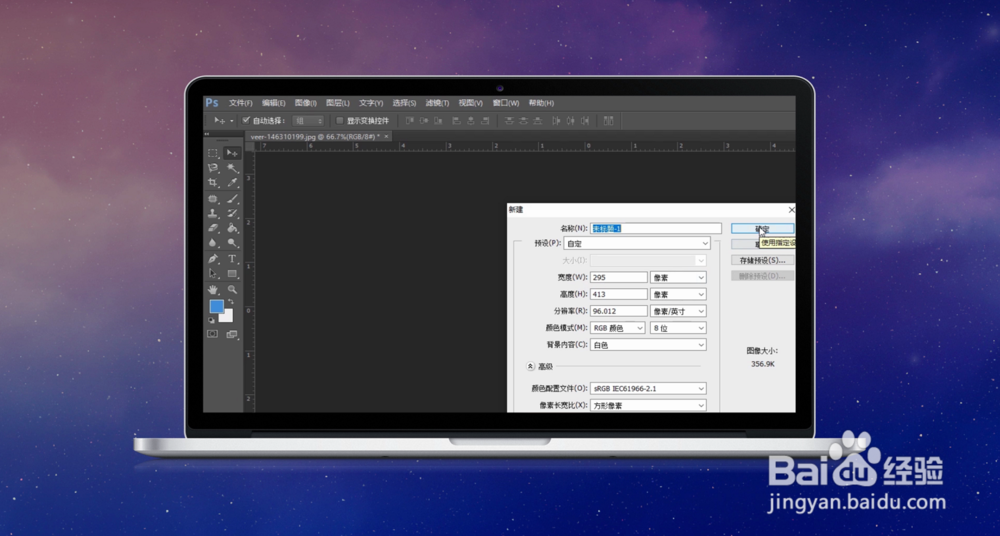Image resolution: width=1000 pixels, height=536 pixels.
Task: Open the resolution unit dropdown 像素/英寸
Action: pos(678,311)
